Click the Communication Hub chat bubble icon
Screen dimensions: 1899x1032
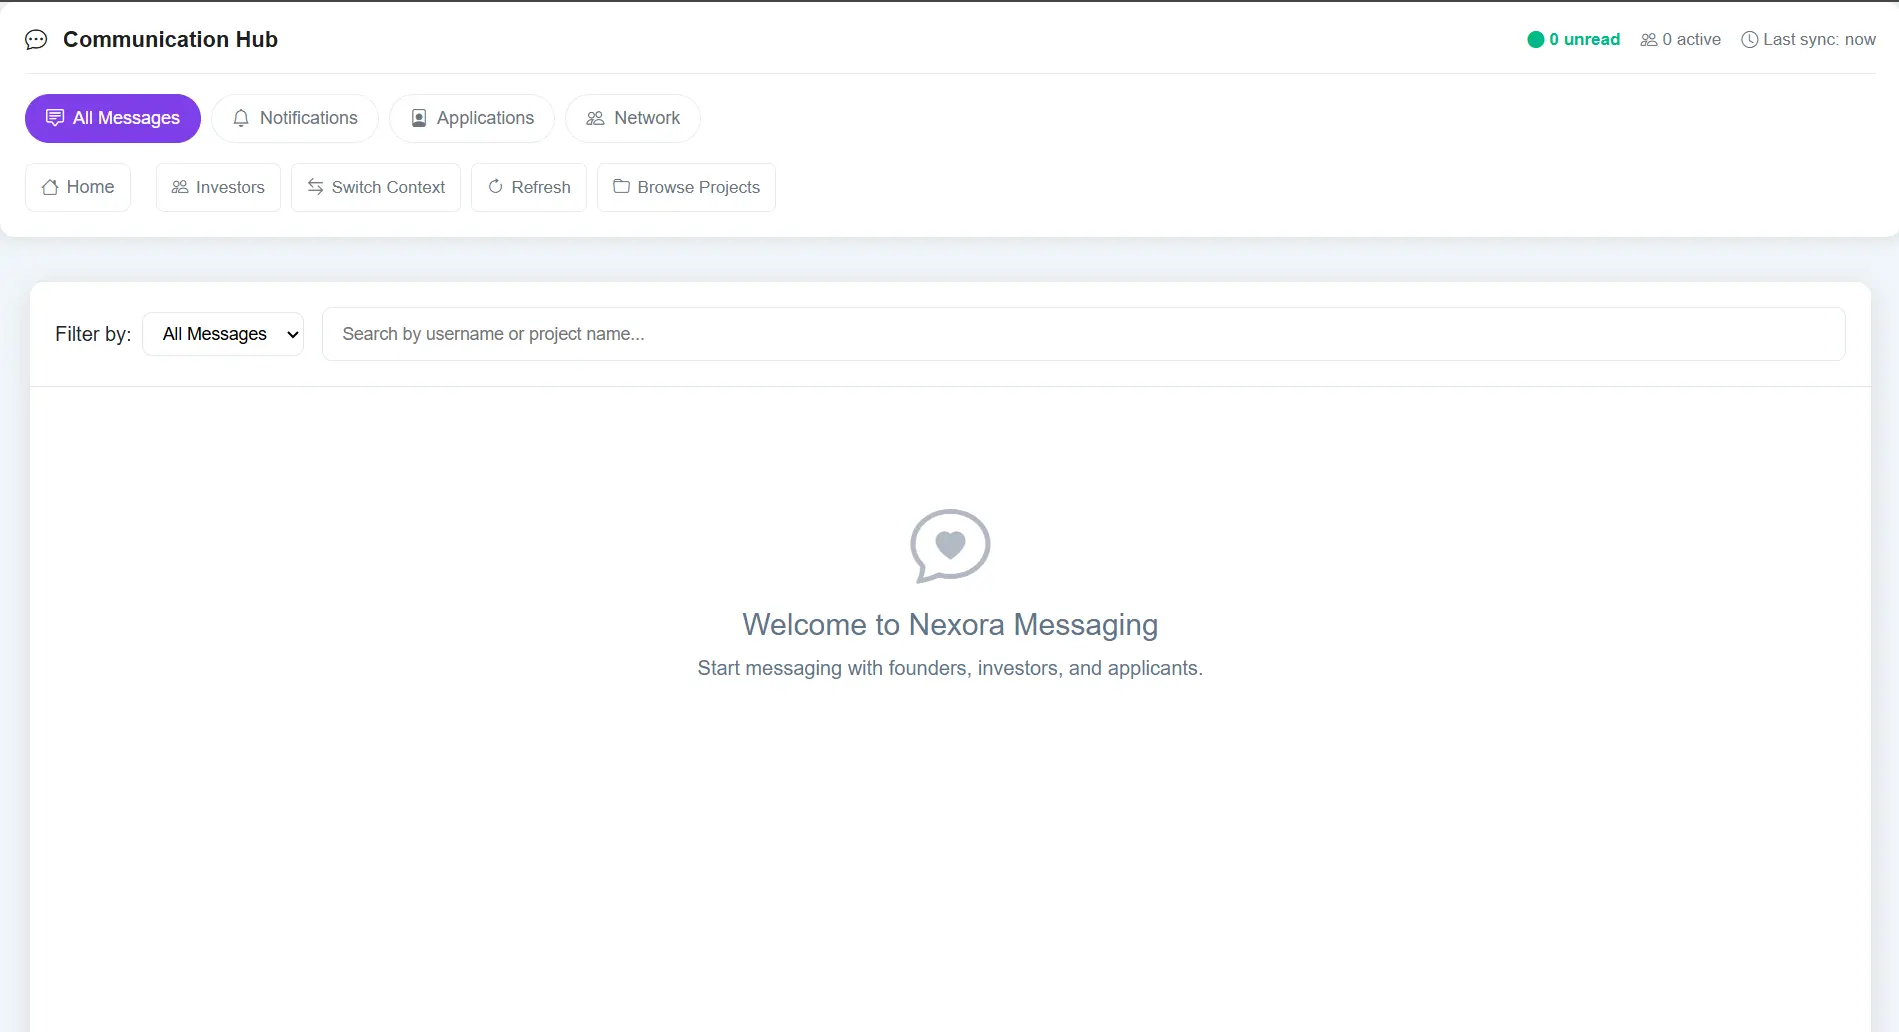(x=36, y=40)
